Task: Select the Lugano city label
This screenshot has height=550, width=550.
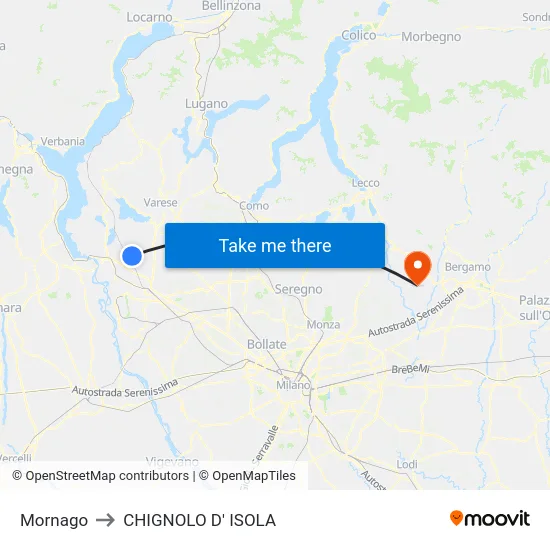Action: tap(207, 104)
